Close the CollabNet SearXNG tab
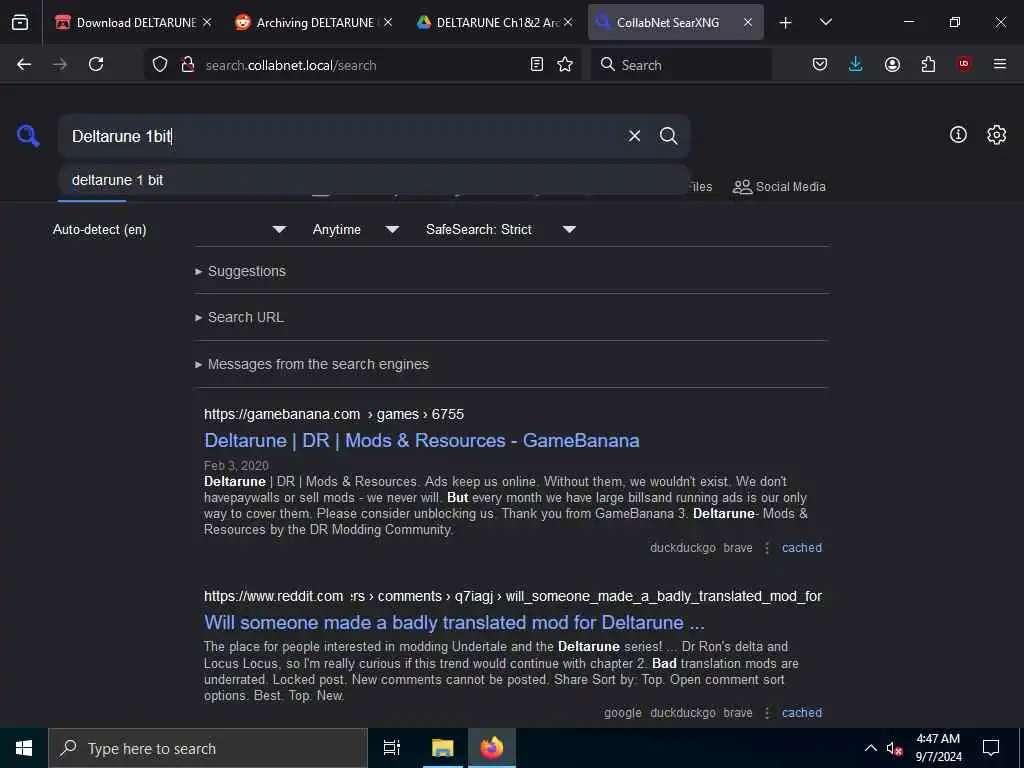 coord(748,22)
